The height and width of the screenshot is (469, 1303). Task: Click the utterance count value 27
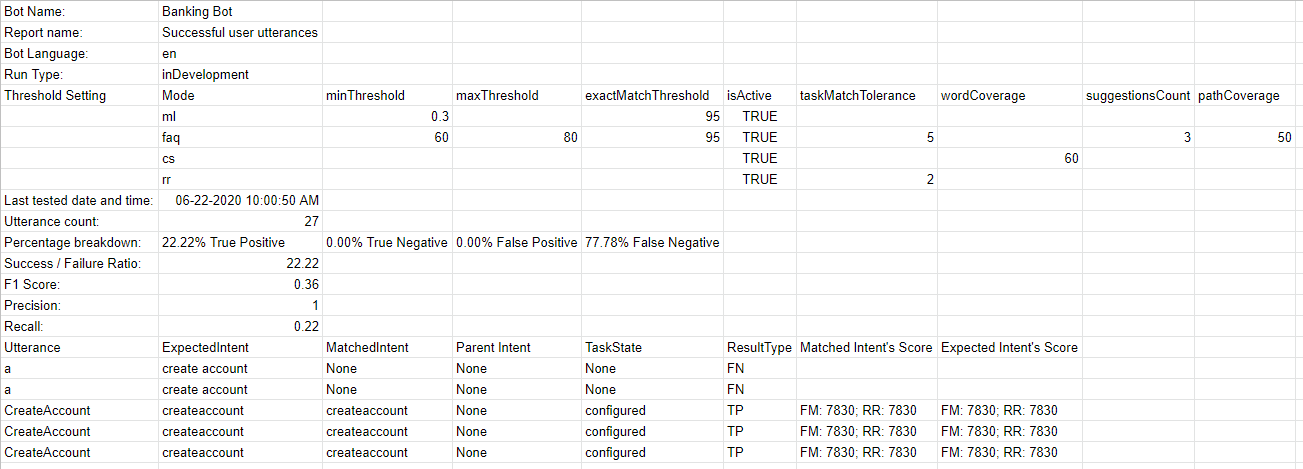tap(310, 221)
